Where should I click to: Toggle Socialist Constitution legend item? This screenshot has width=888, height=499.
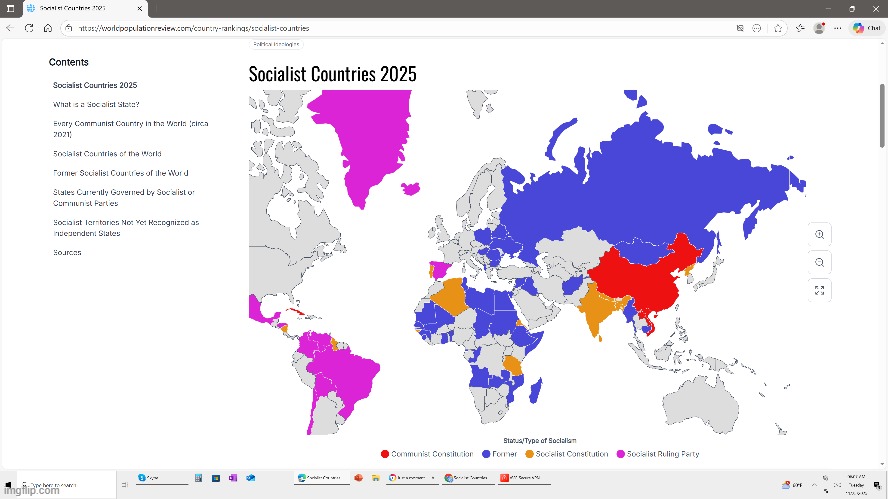[x=566, y=454]
